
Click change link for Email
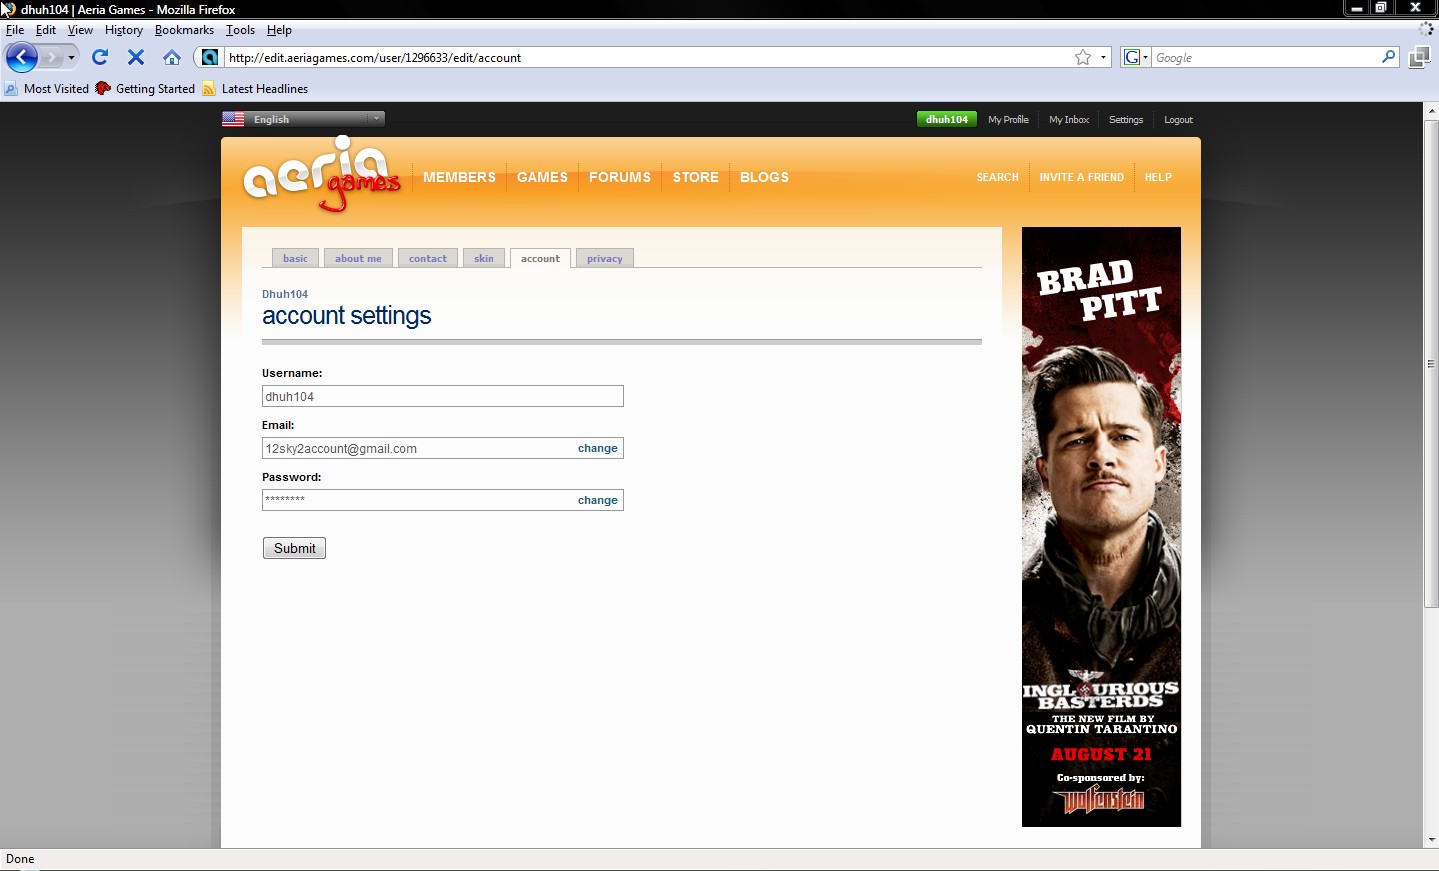pos(598,448)
